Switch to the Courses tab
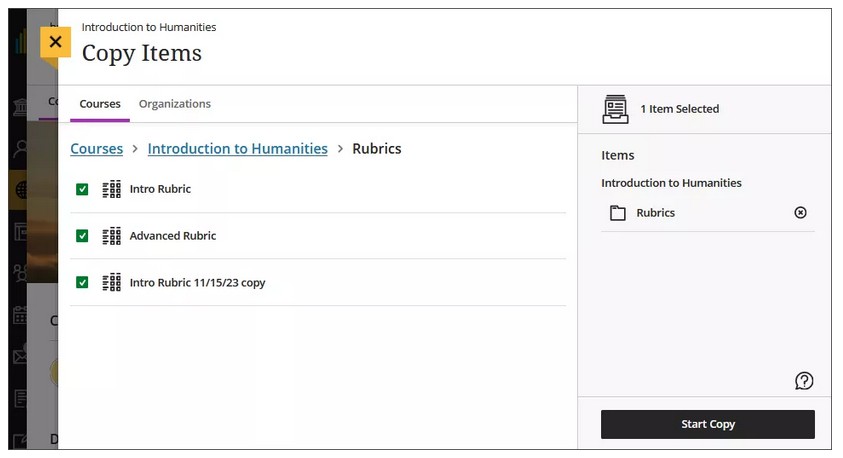 tap(100, 104)
